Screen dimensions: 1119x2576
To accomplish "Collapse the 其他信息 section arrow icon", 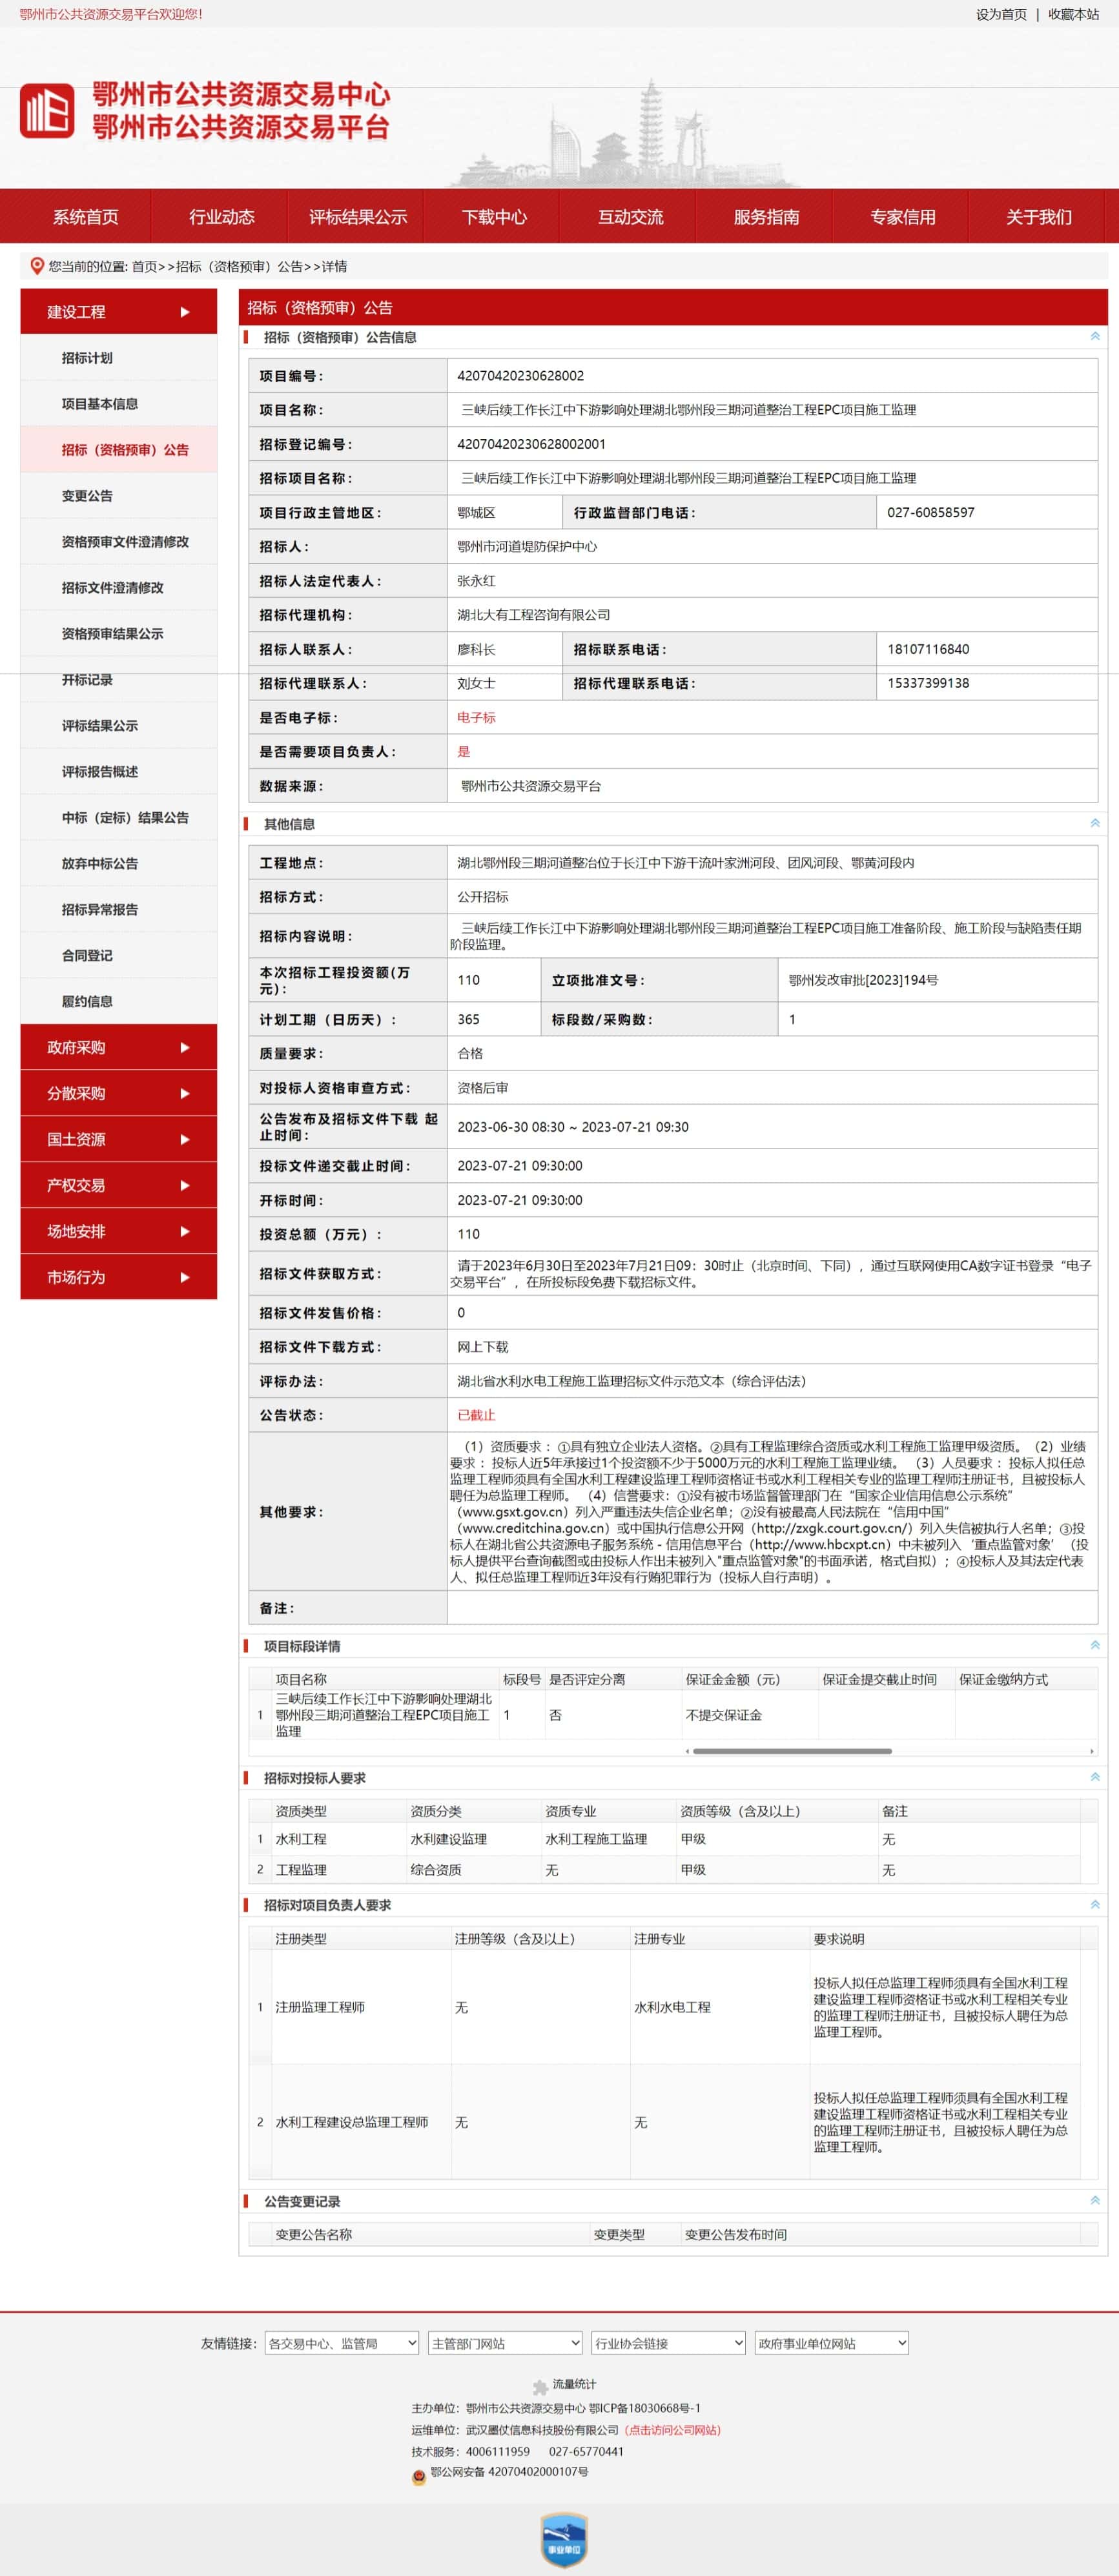I will coord(1094,823).
